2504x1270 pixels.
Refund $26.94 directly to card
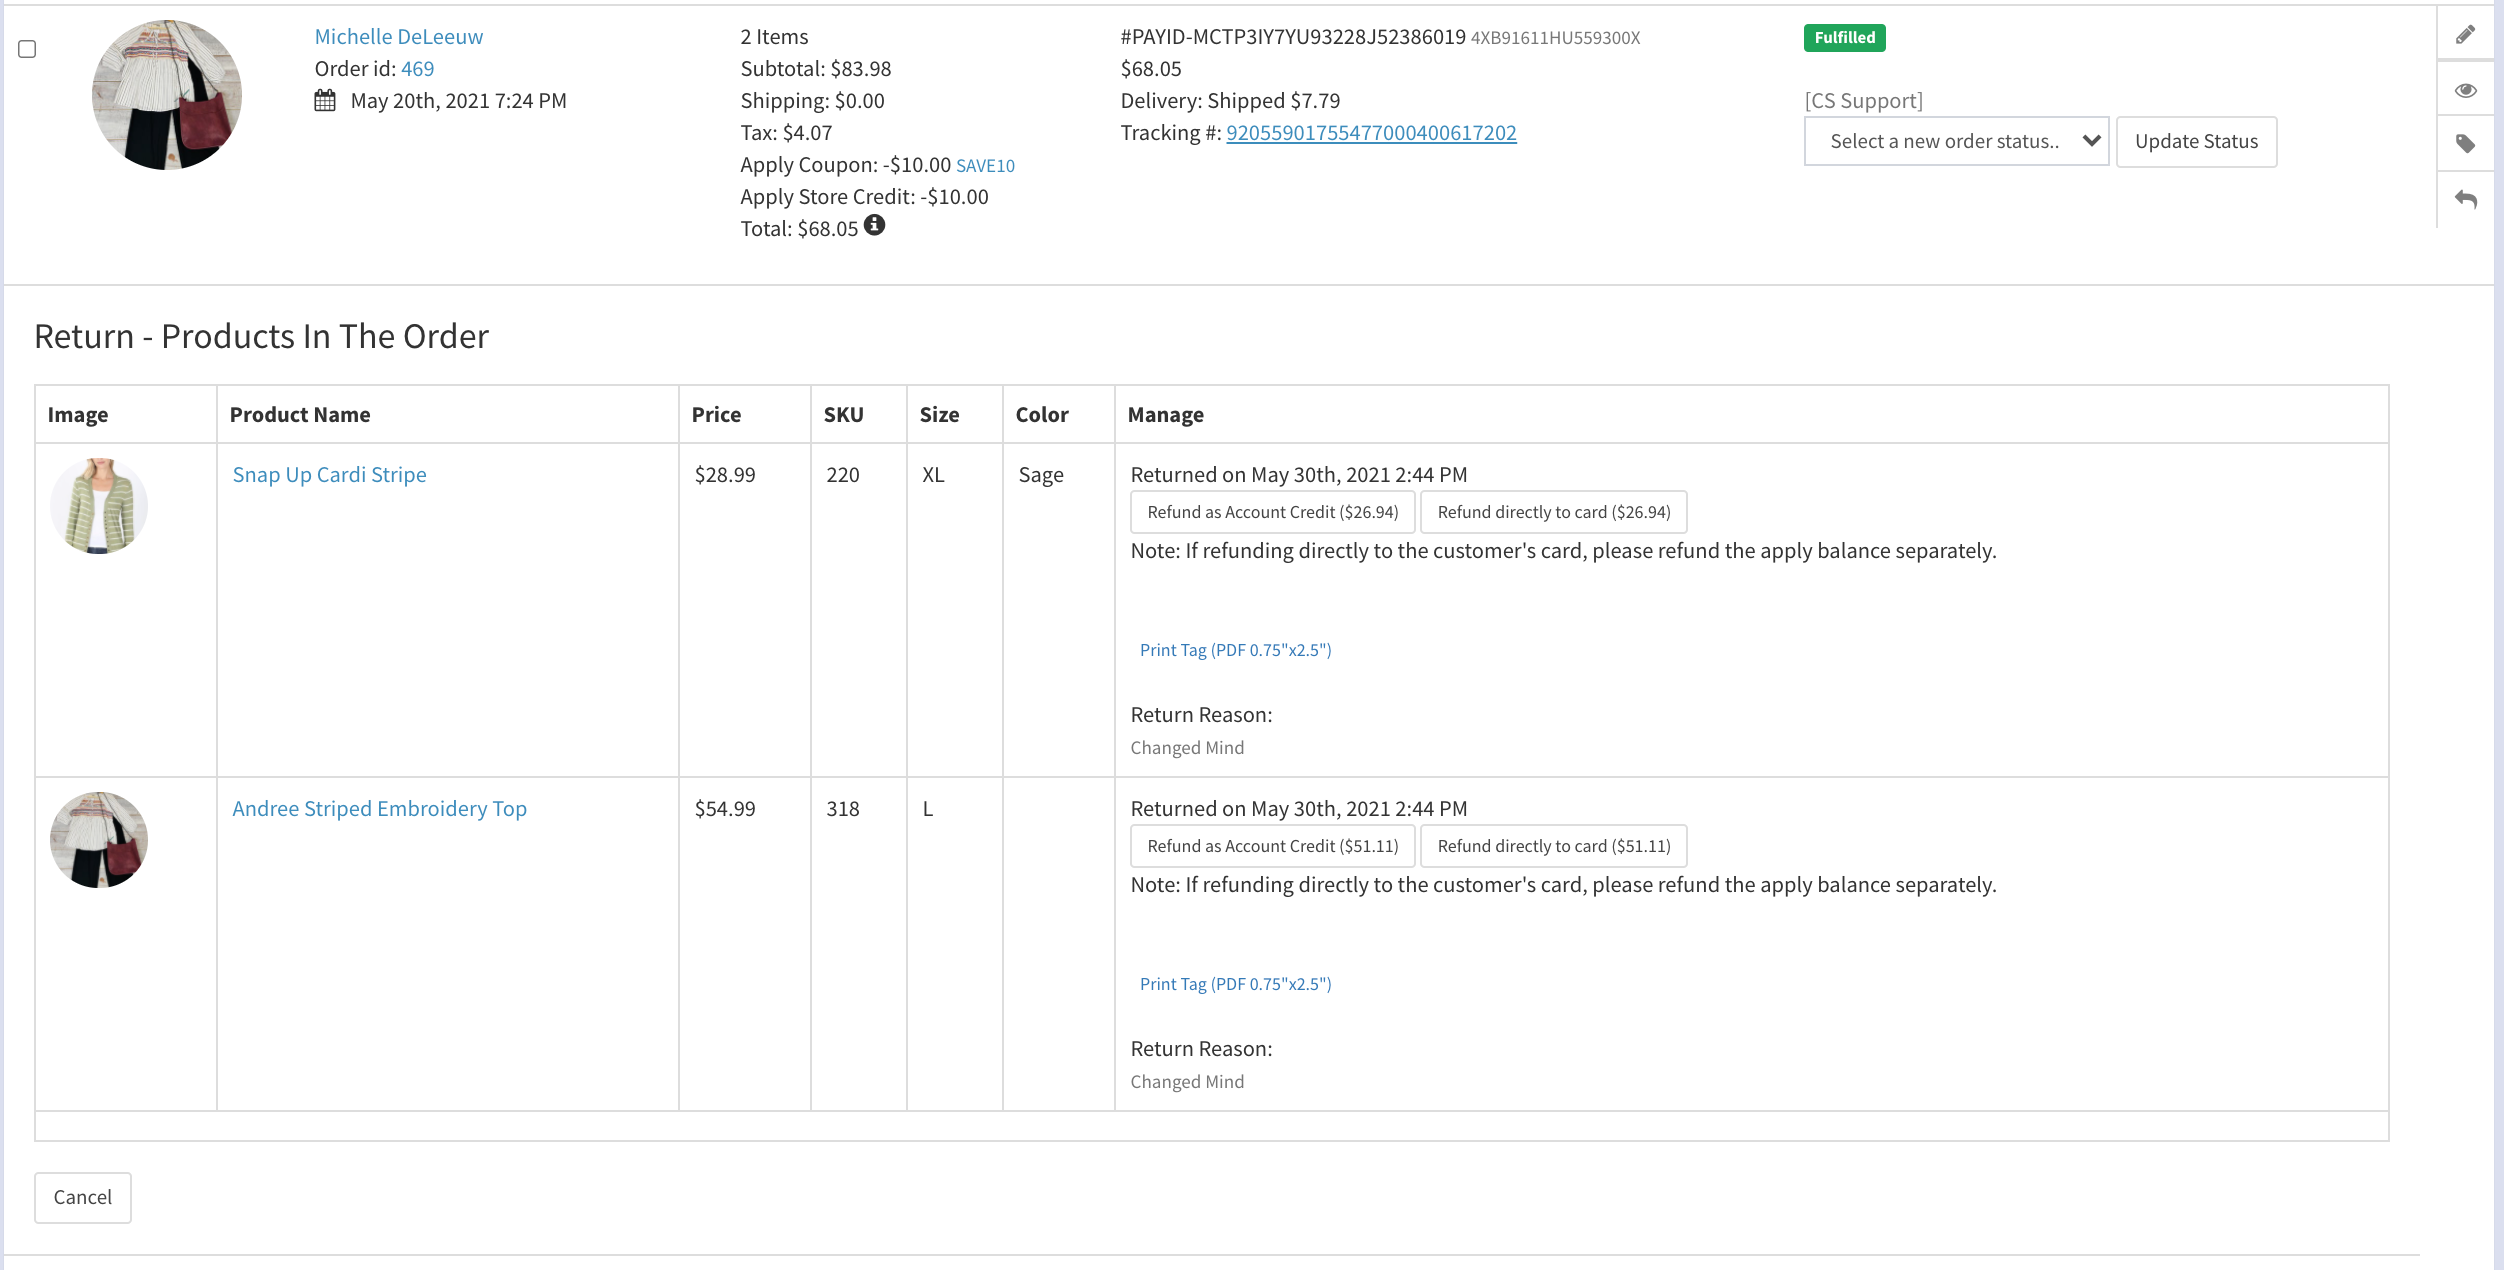[x=1553, y=512]
